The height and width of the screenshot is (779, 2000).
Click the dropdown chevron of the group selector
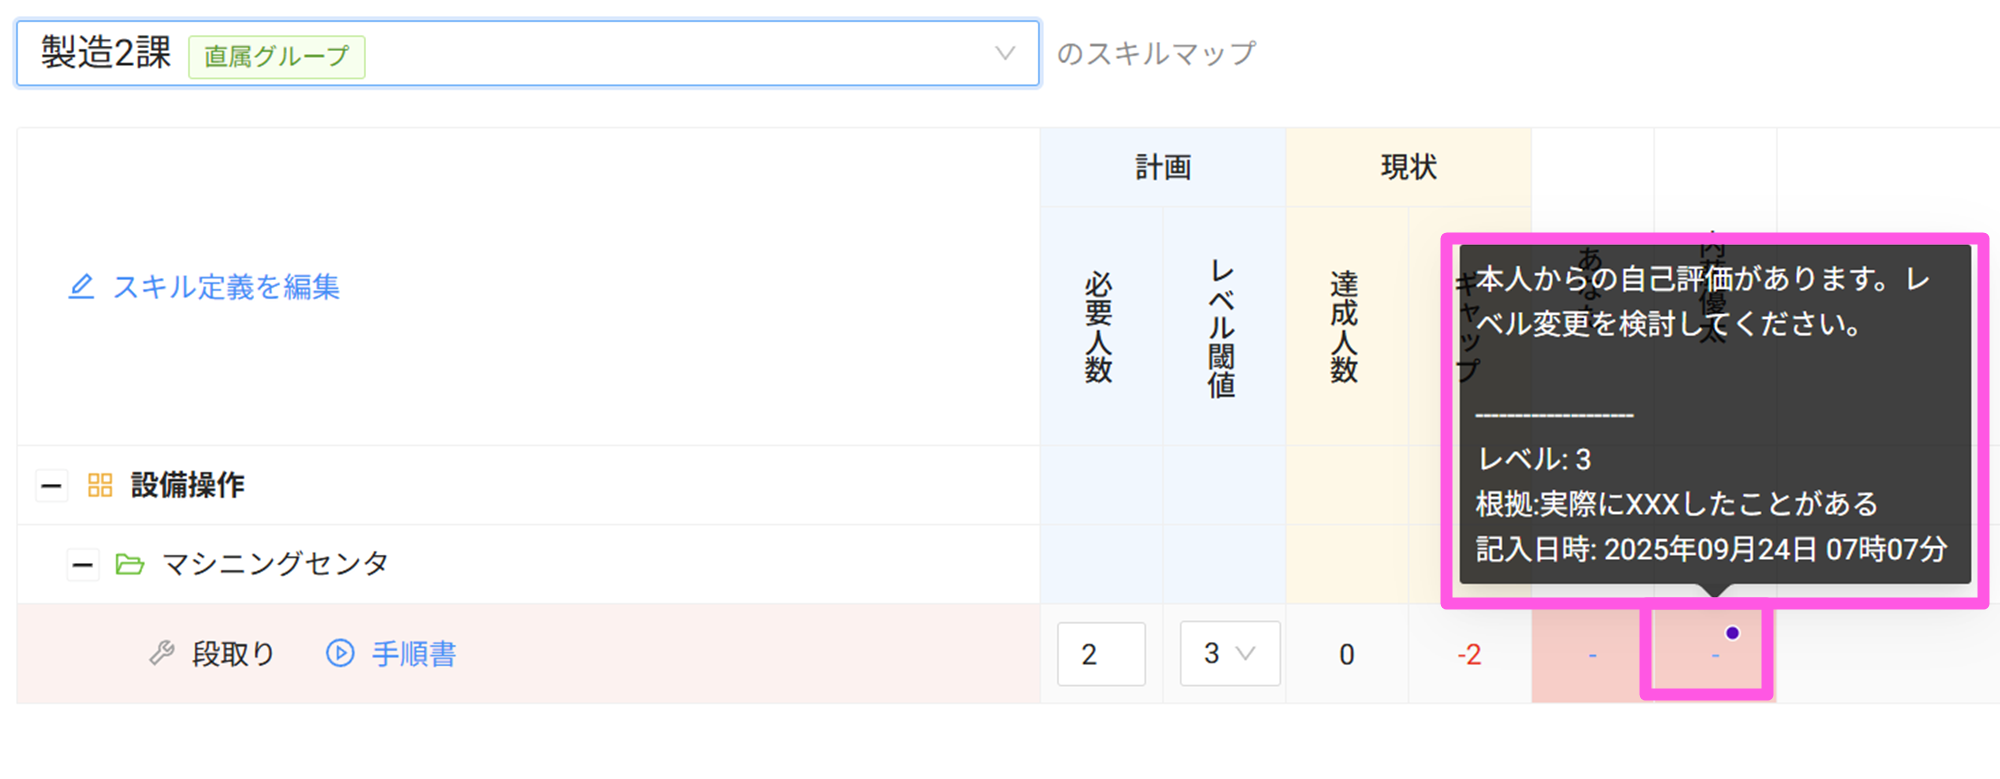point(1005,53)
